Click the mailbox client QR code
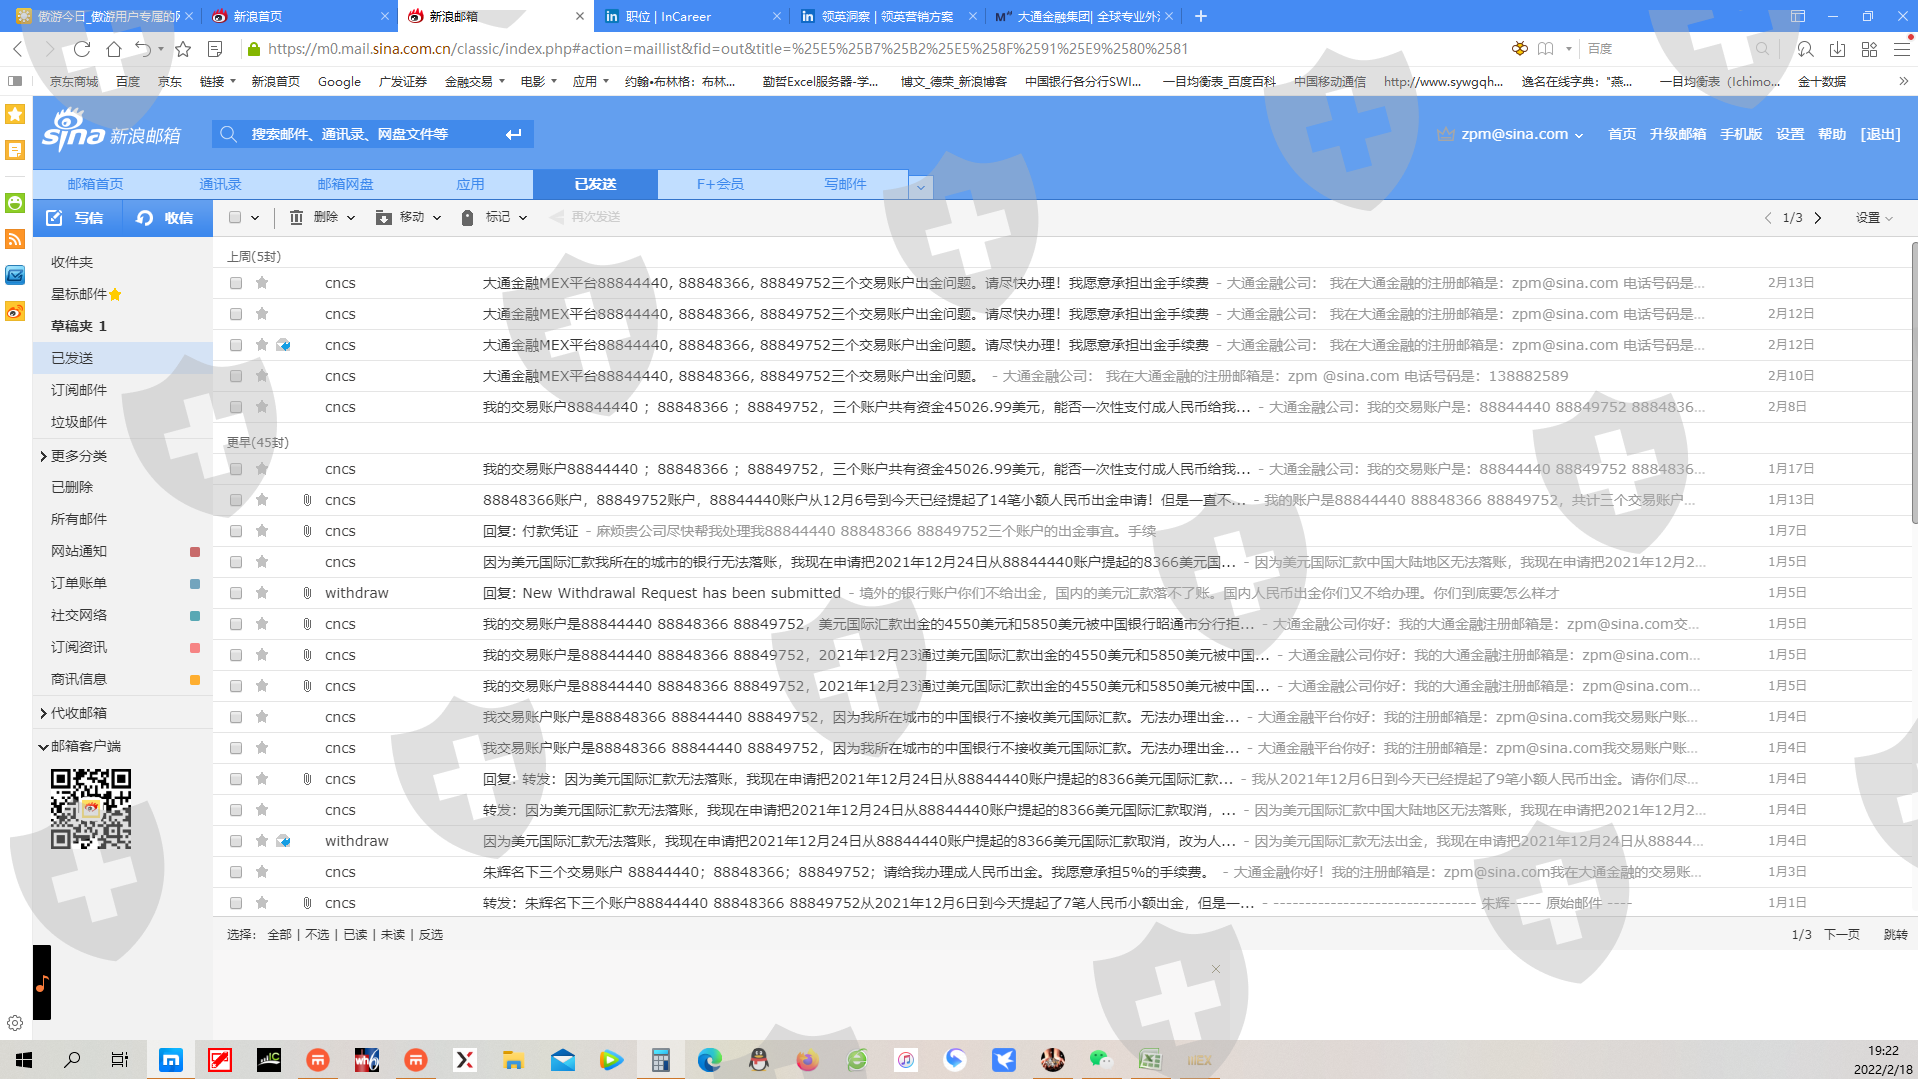This screenshot has width=1918, height=1079. (x=91, y=809)
